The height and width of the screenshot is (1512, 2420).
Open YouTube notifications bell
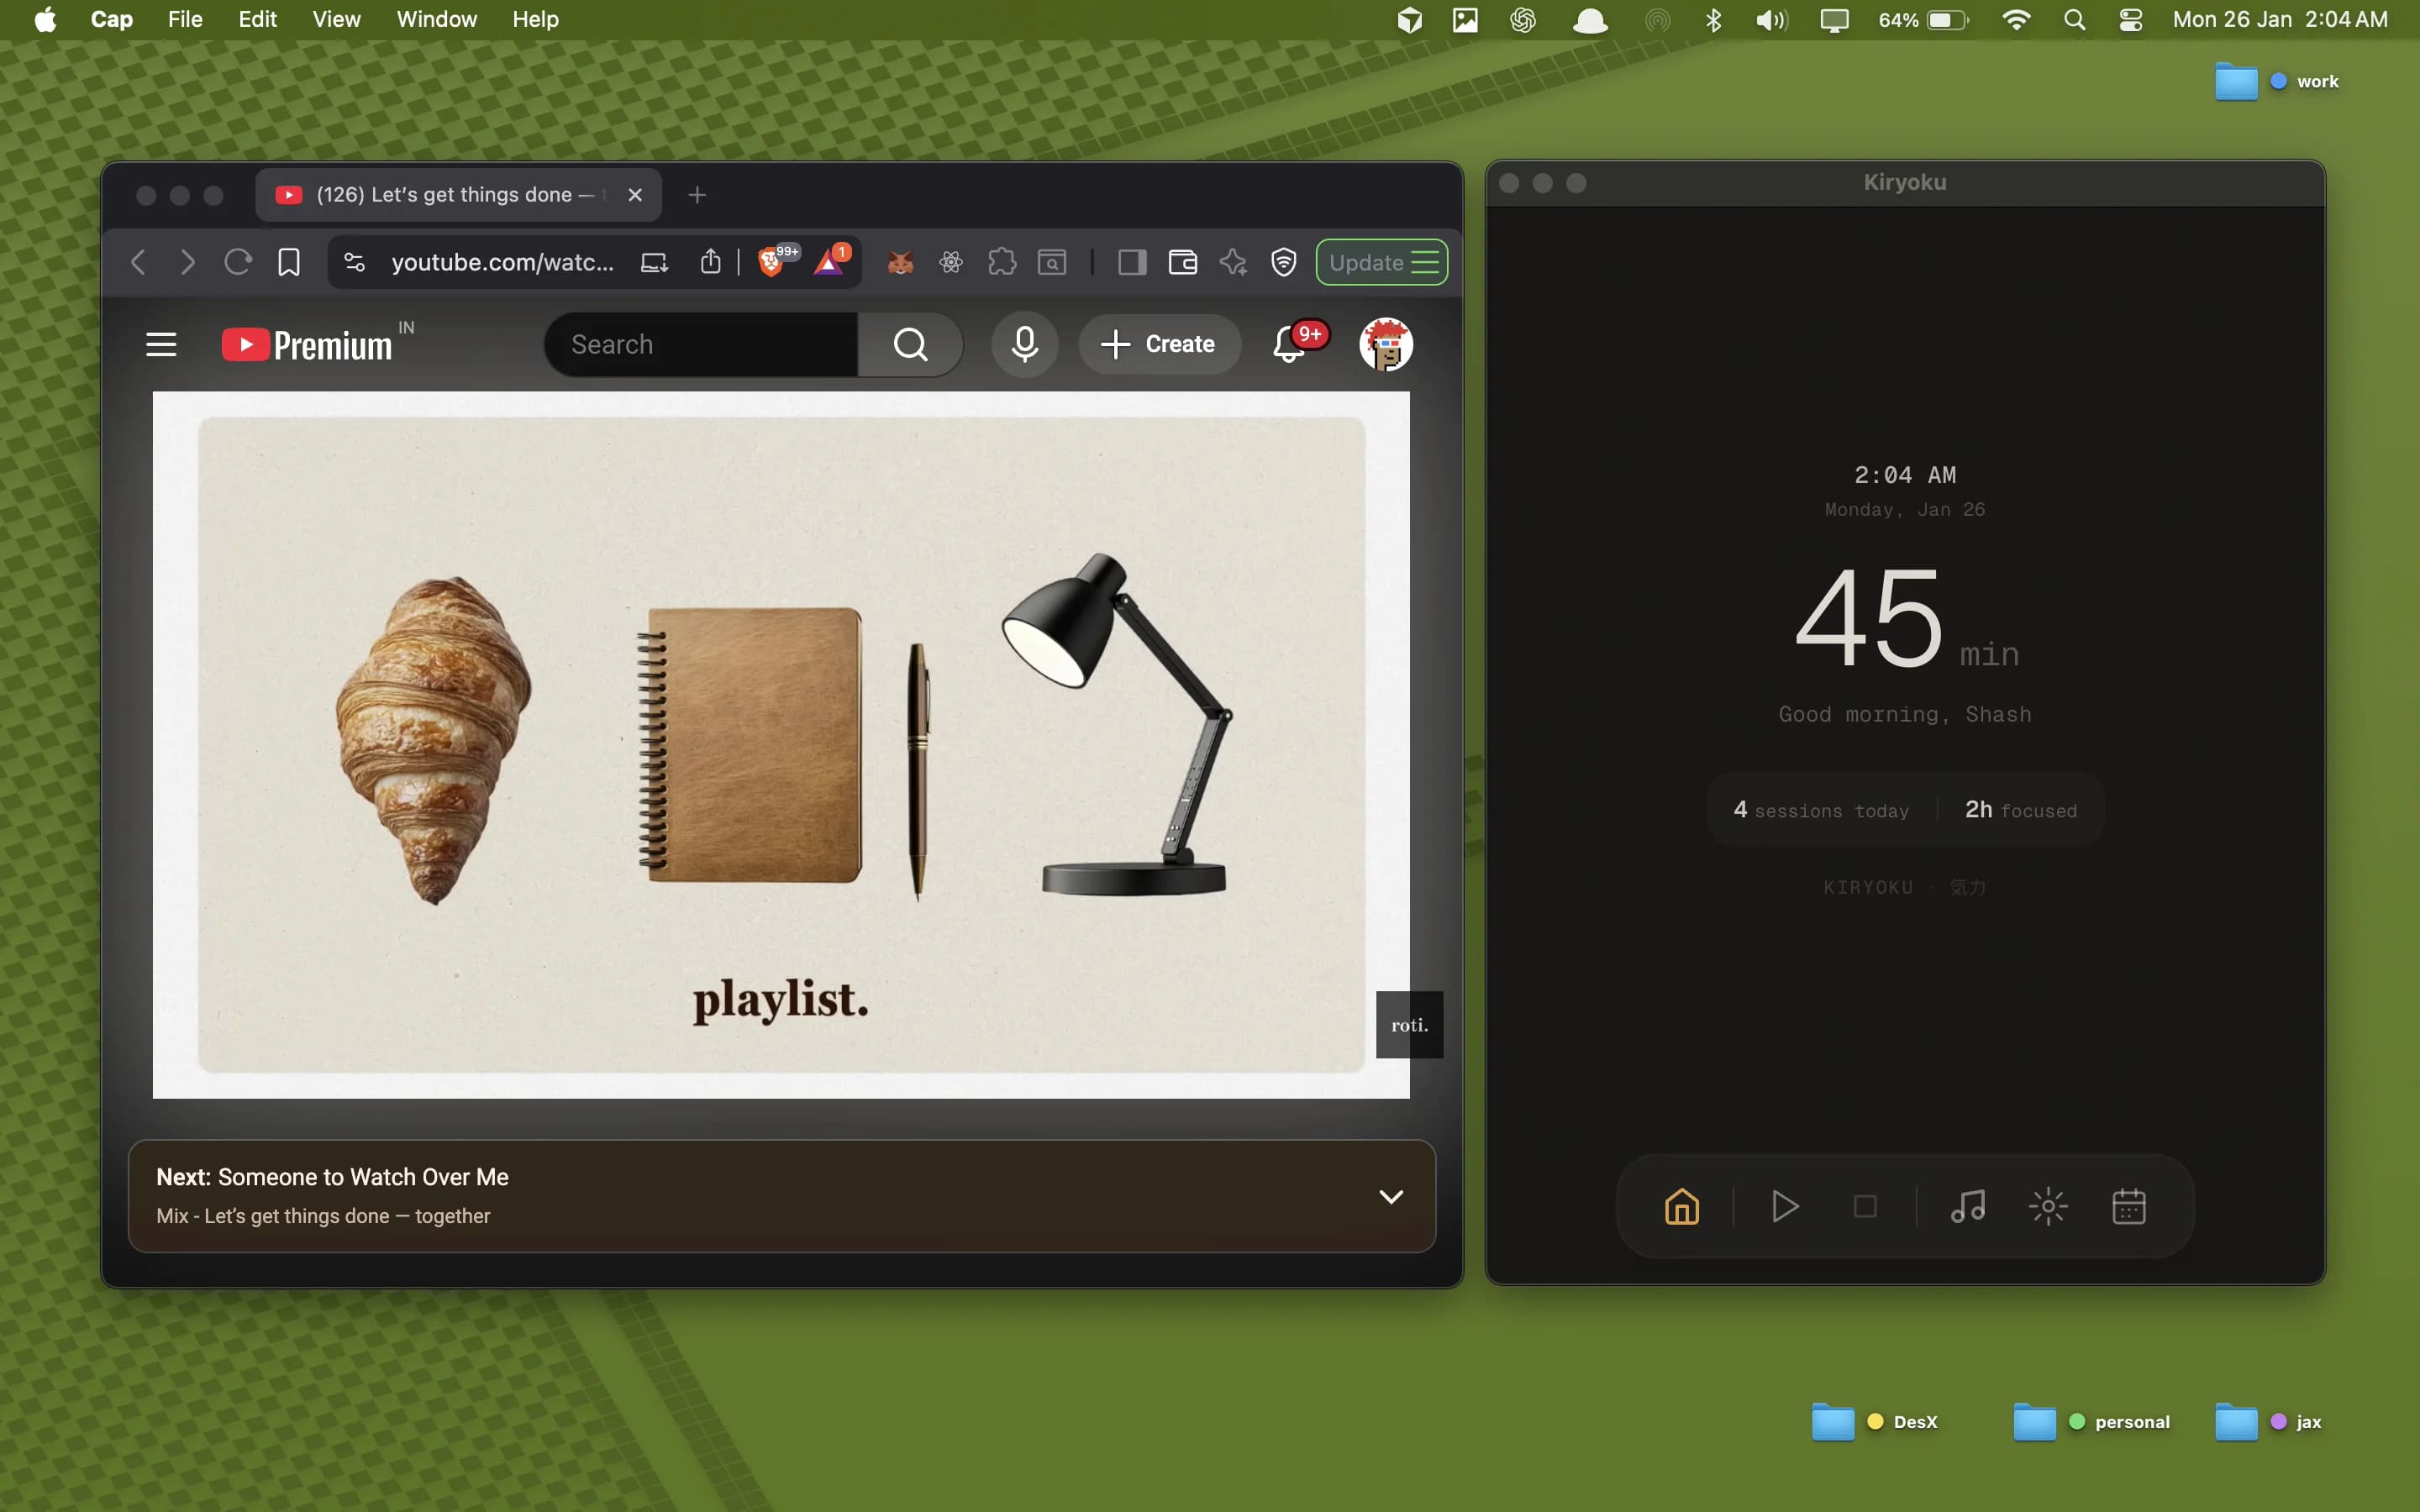pyautogui.click(x=1289, y=344)
